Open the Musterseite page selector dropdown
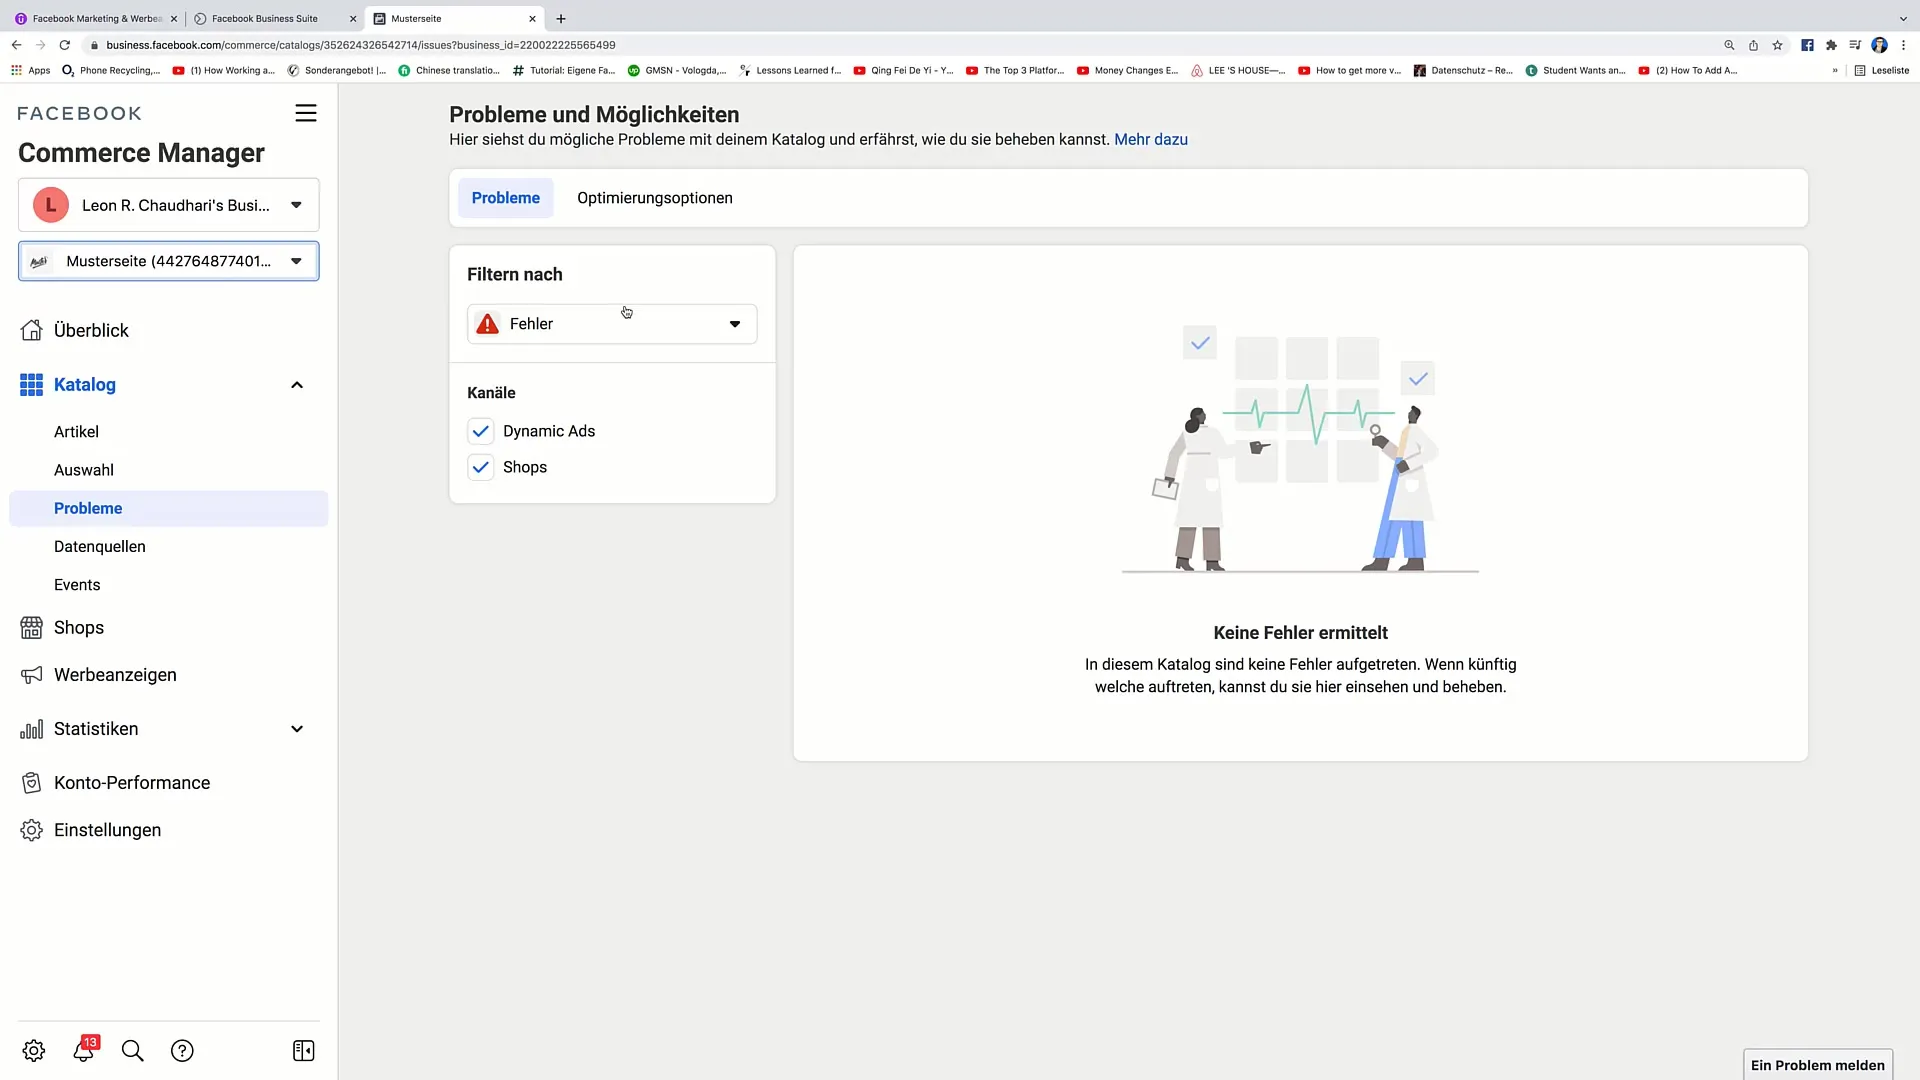 169,261
